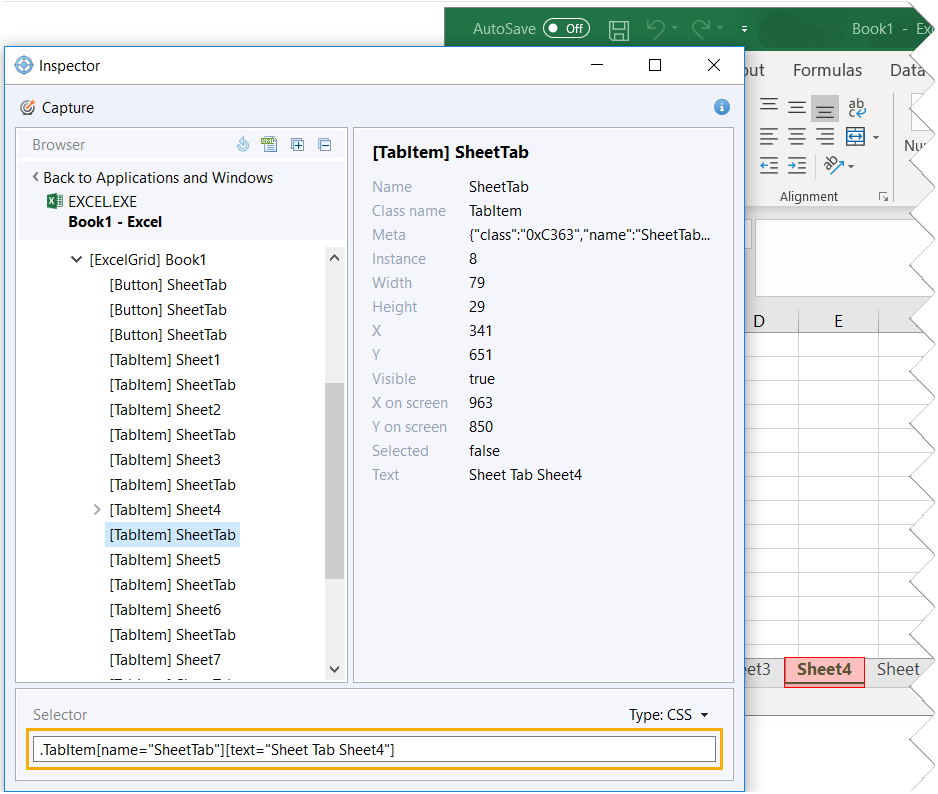Click Merge & Center icon
The height and width of the screenshot is (794, 938).
[x=855, y=137]
